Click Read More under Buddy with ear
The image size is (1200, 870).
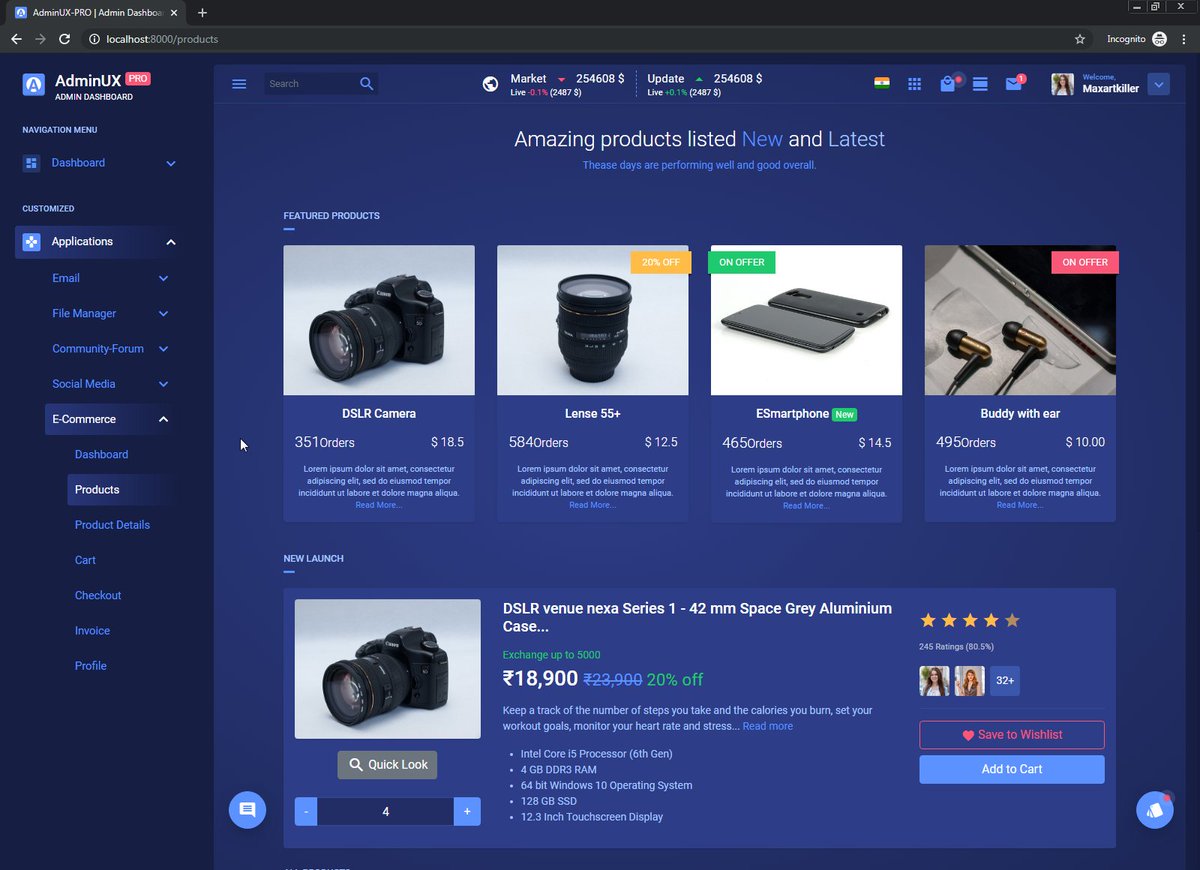point(1020,505)
